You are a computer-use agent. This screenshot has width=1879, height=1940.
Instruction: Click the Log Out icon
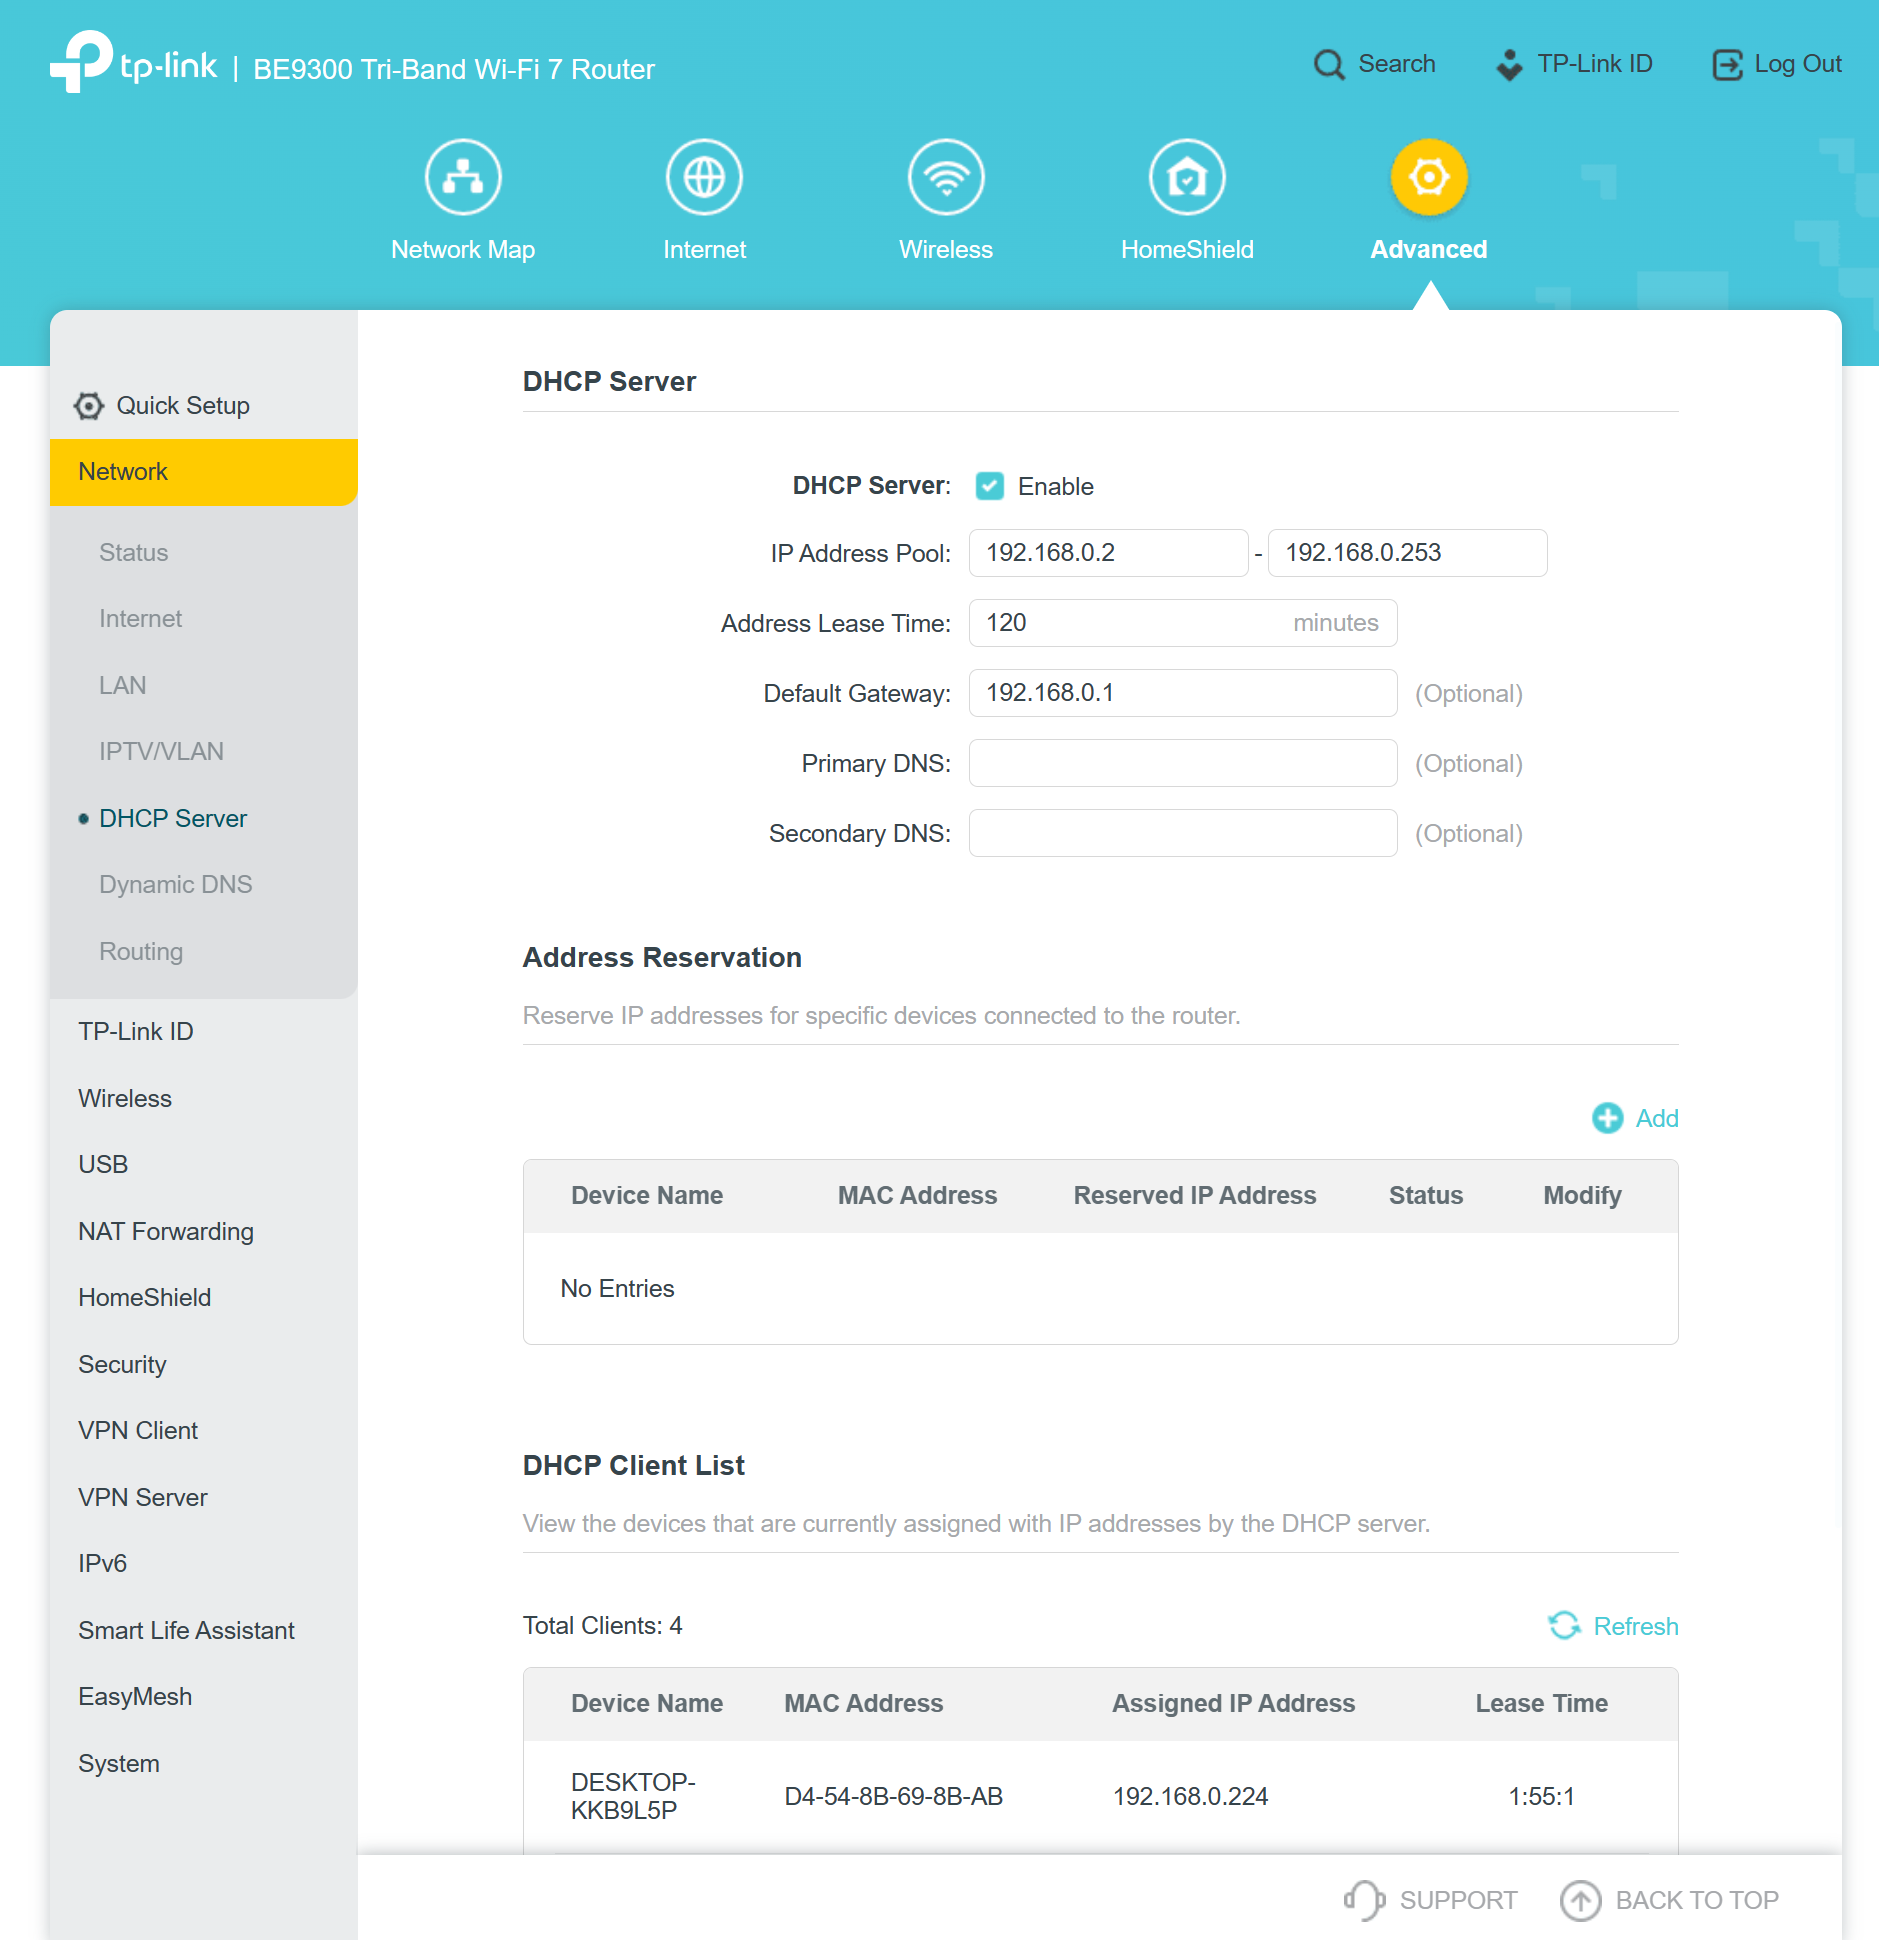click(1727, 64)
